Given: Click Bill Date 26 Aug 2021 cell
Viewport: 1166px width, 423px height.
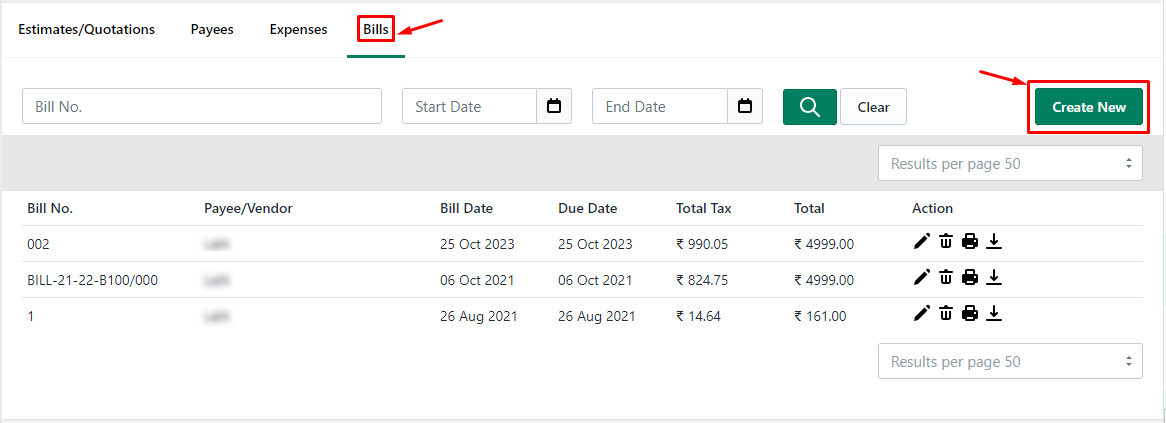Looking at the screenshot, I should click(479, 316).
